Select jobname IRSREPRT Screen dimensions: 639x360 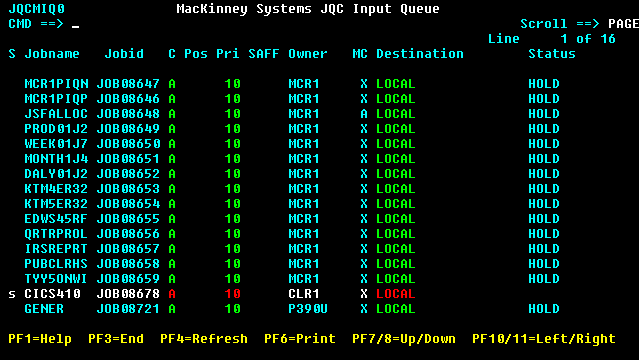tap(56, 249)
